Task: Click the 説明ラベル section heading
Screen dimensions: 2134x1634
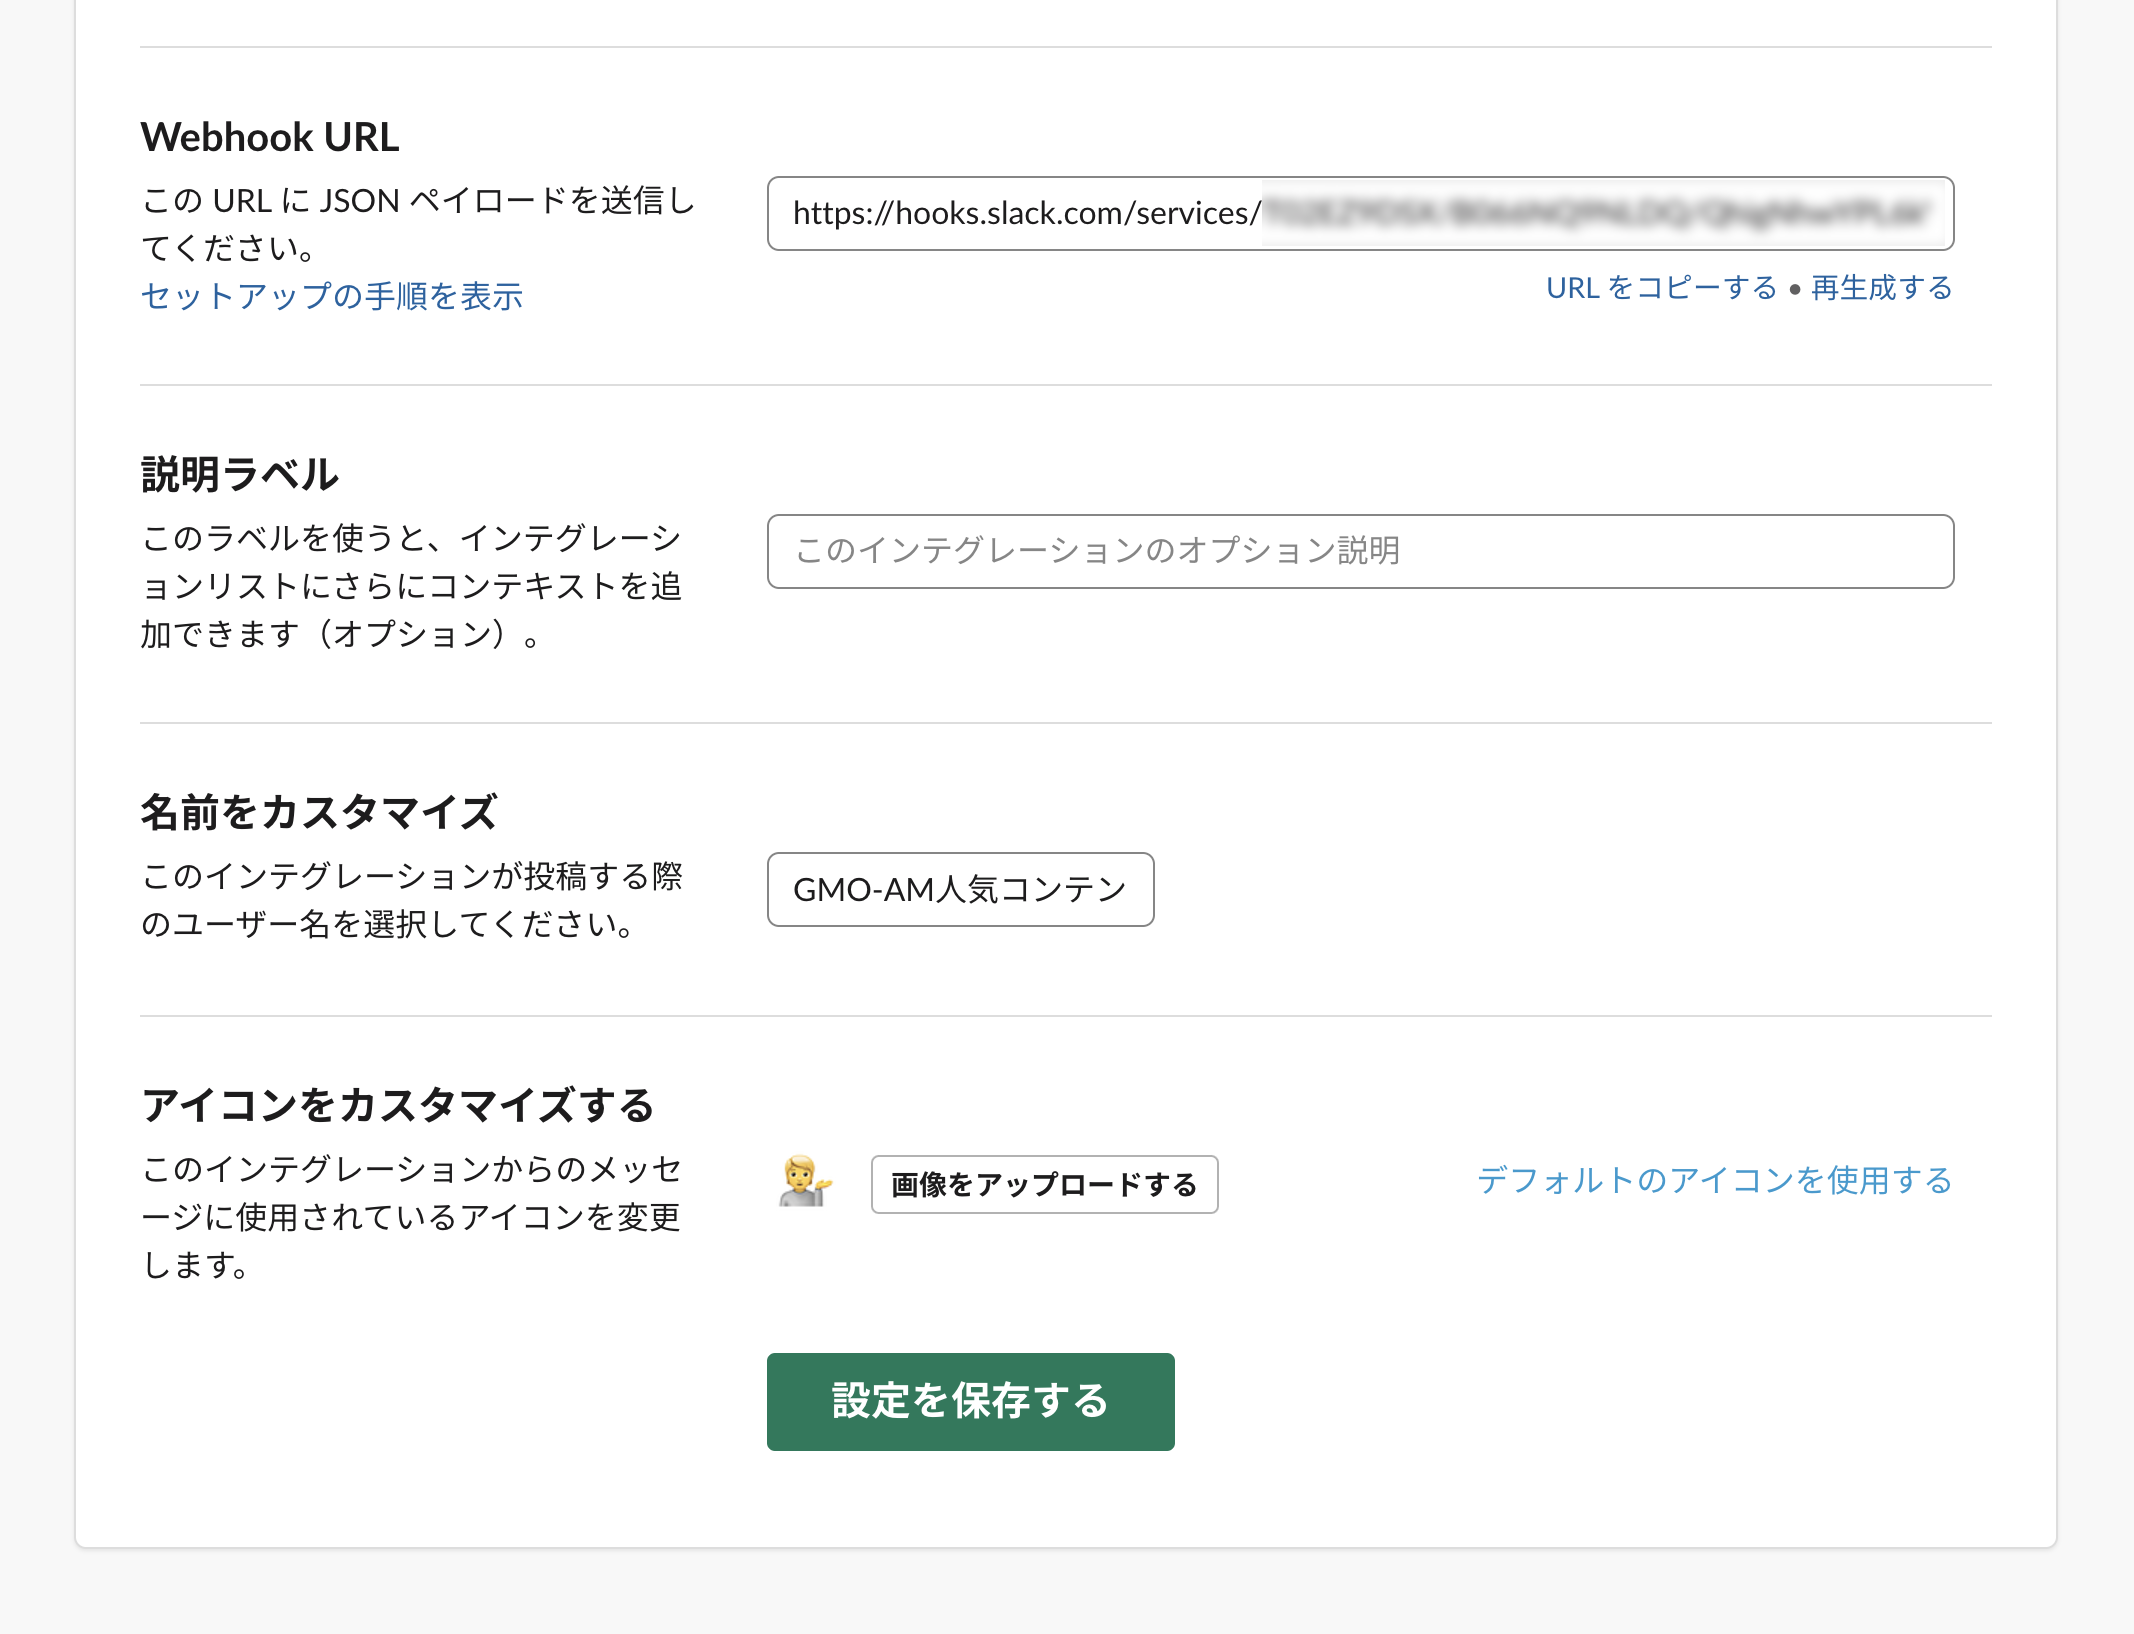Action: [240, 475]
